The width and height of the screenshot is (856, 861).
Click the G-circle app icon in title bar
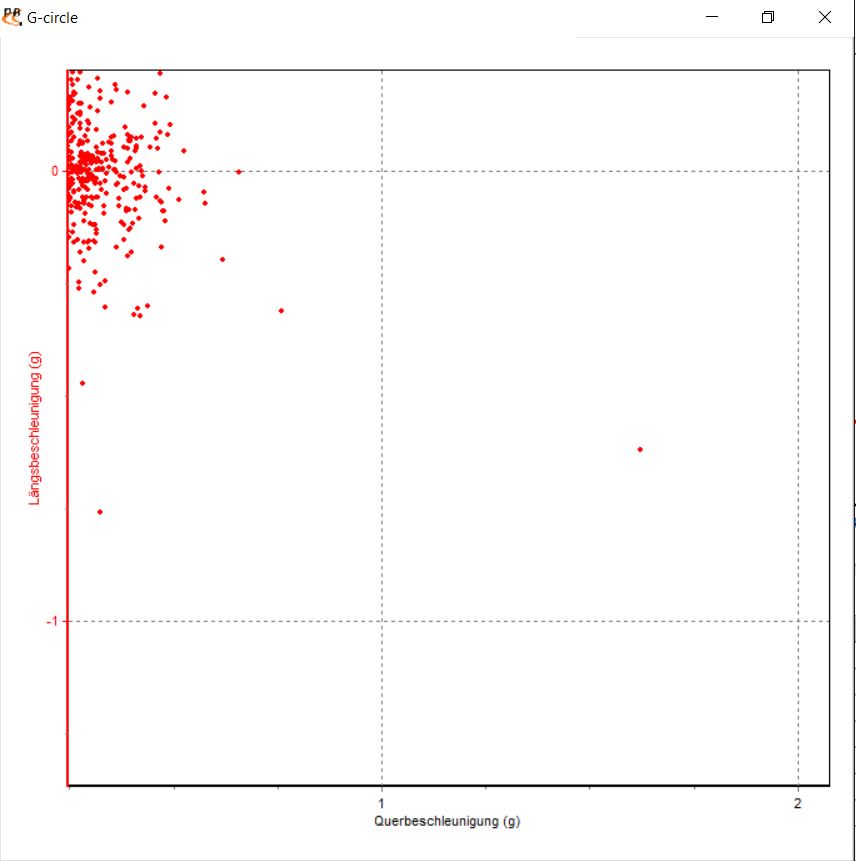(x=13, y=16)
